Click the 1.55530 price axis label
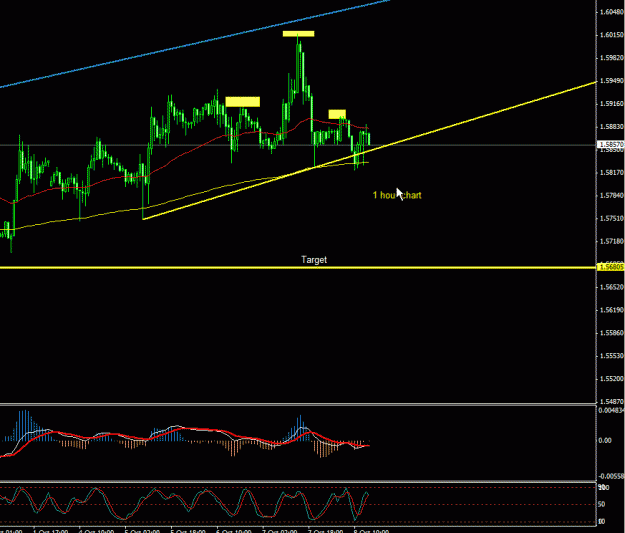This screenshot has height=533, width=625. coord(611,355)
